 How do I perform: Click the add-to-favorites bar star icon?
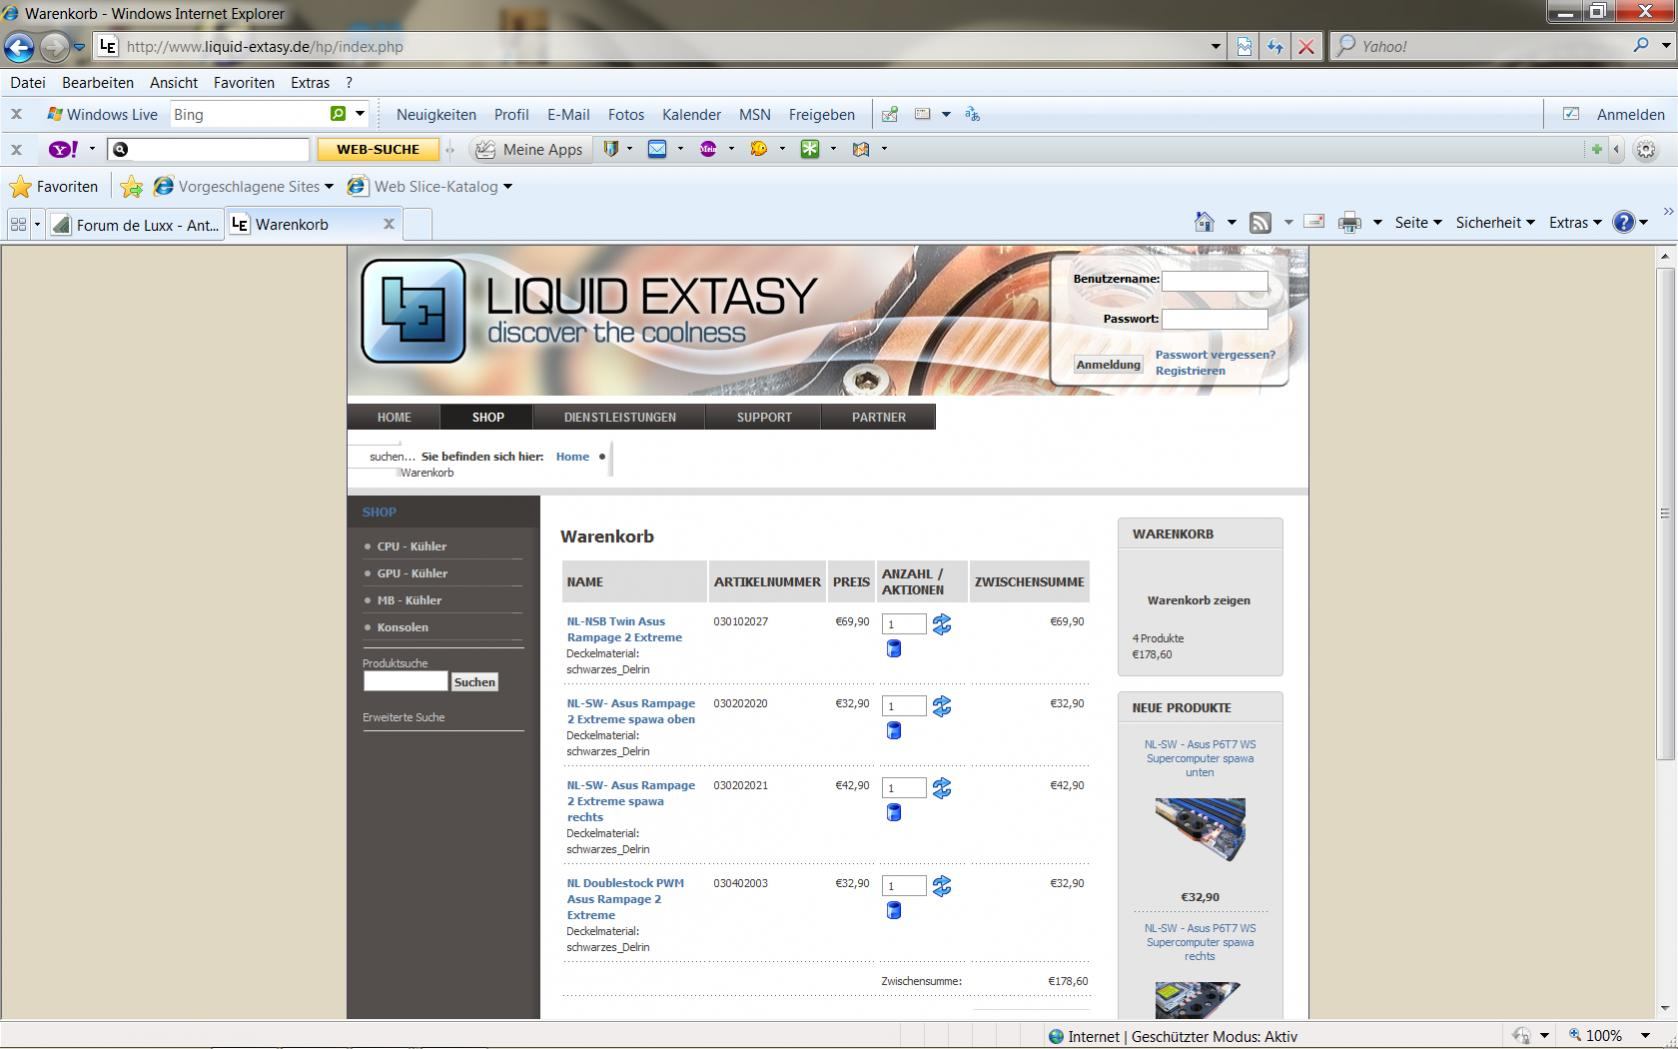(131, 186)
